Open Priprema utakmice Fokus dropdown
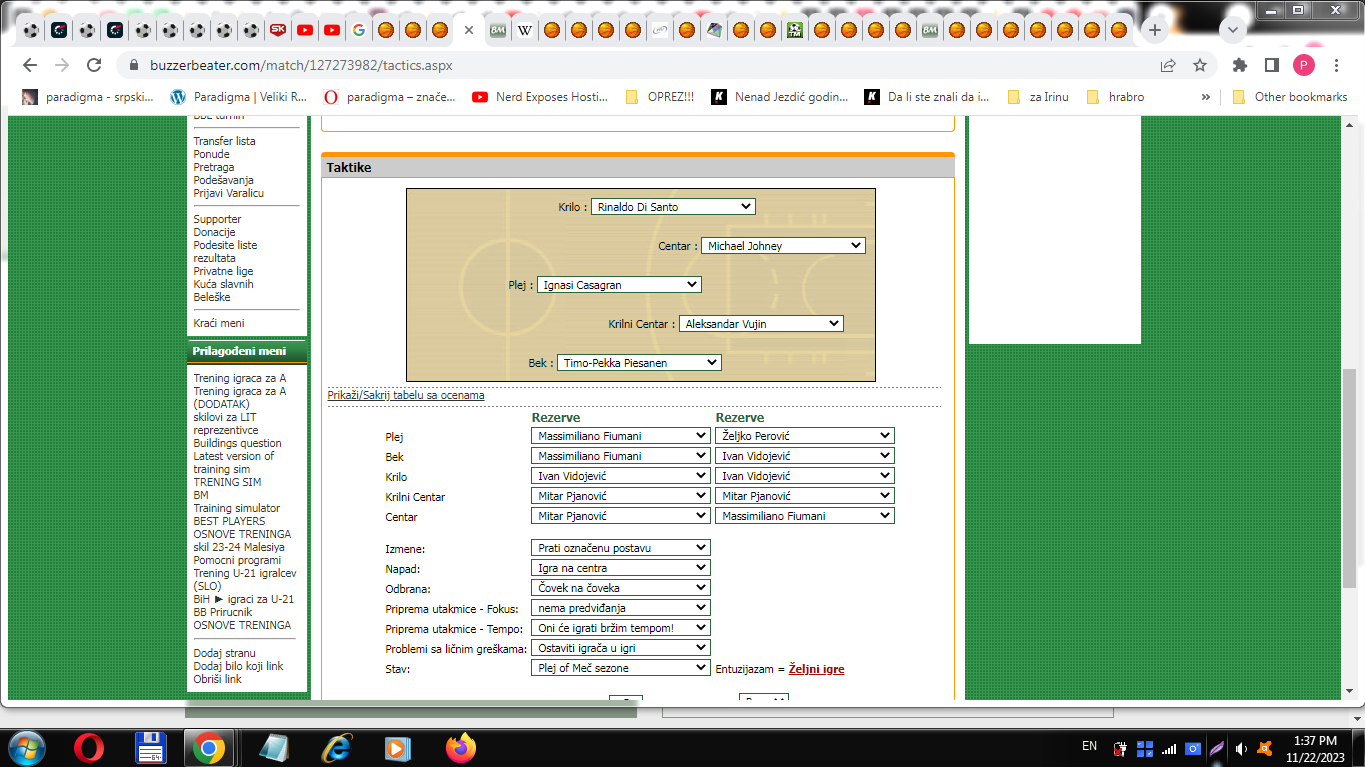This screenshot has height=767, width=1365. pyautogui.click(x=621, y=608)
